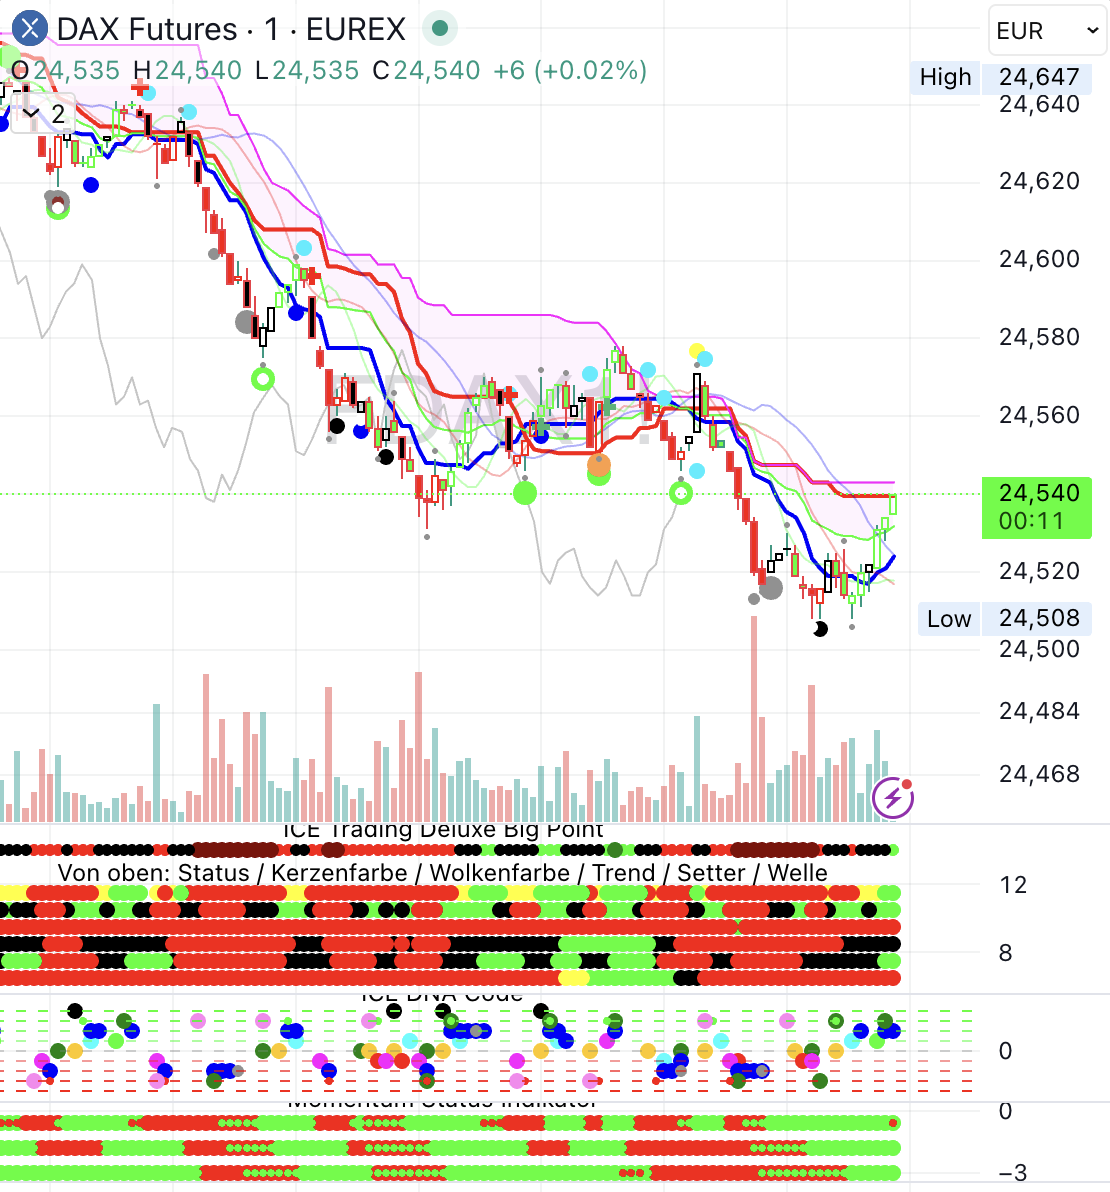Click the ICE DNA Code indicator title

pos(441,995)
